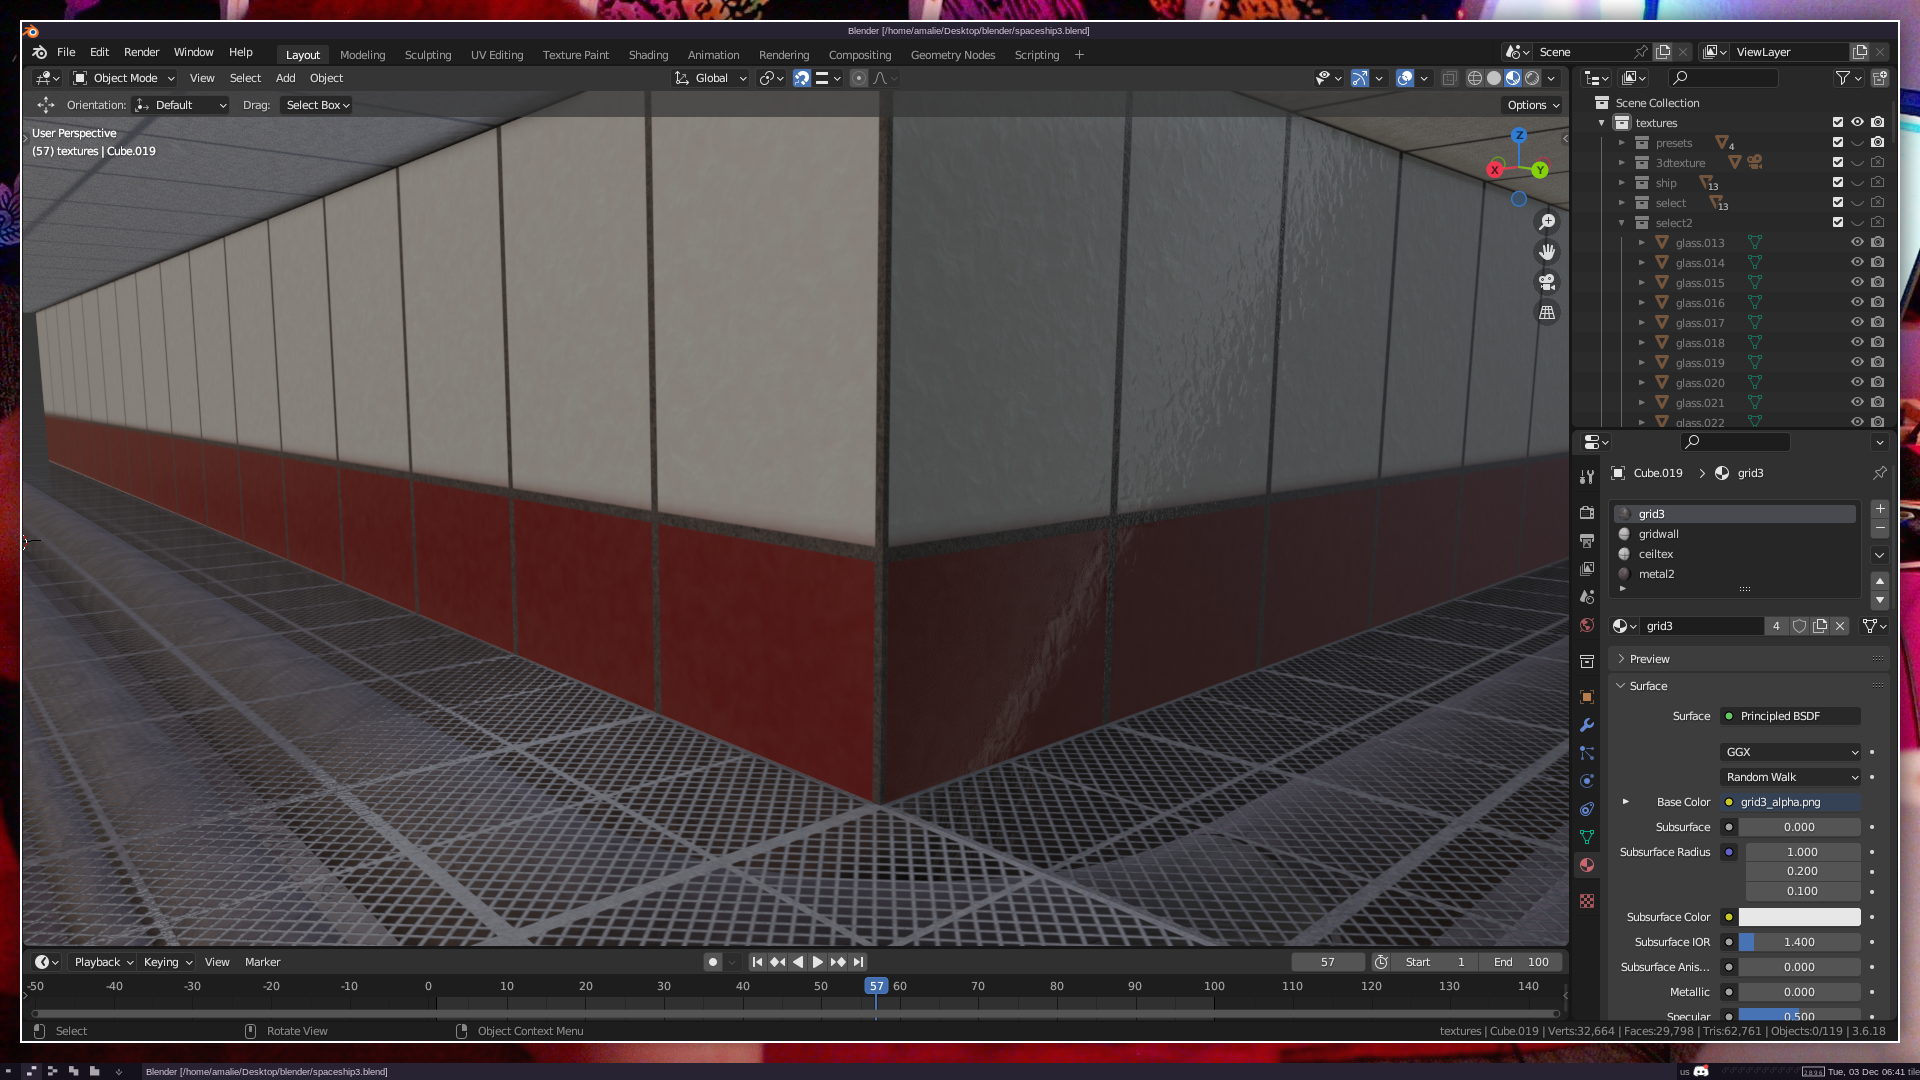
Task: Click the pan view hand icon
Action: [1547, 252]
